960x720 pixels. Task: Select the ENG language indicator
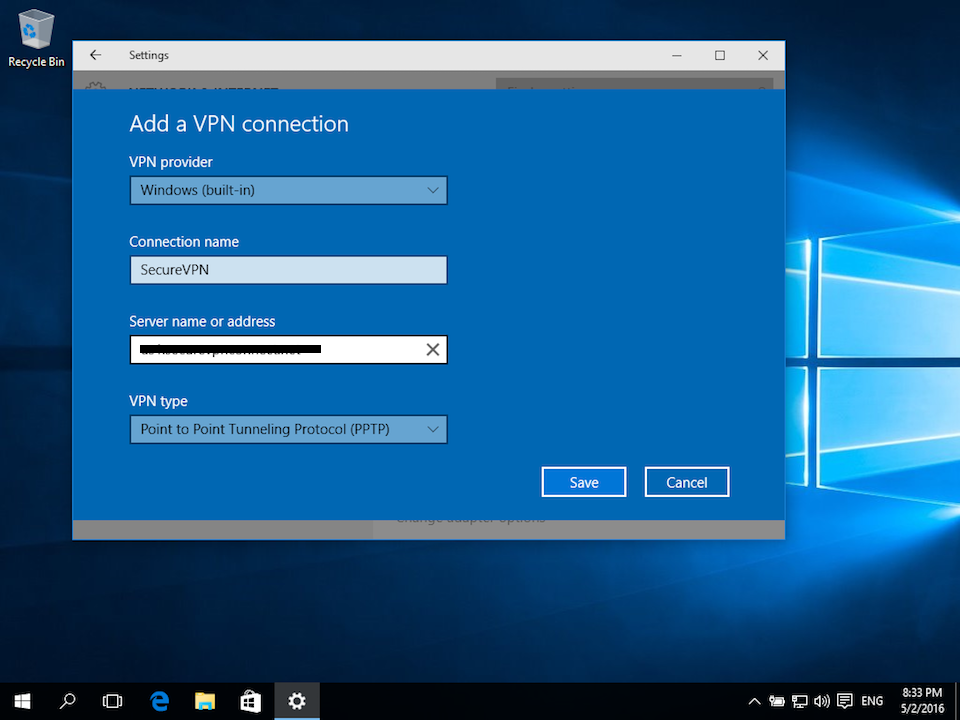tap(872, 701)
